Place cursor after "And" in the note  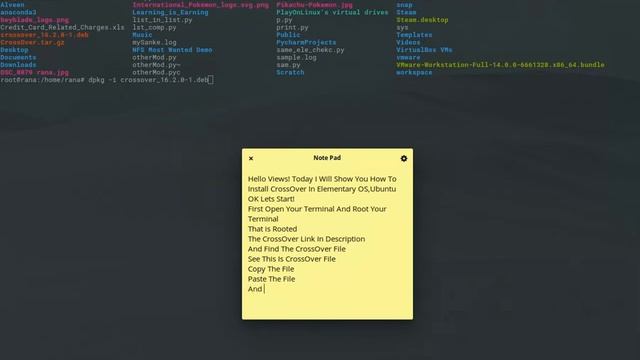264,289
